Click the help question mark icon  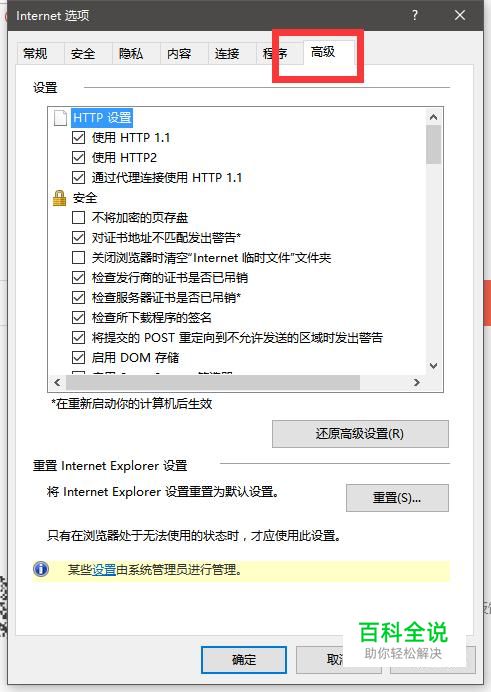[x=415, y=15]
